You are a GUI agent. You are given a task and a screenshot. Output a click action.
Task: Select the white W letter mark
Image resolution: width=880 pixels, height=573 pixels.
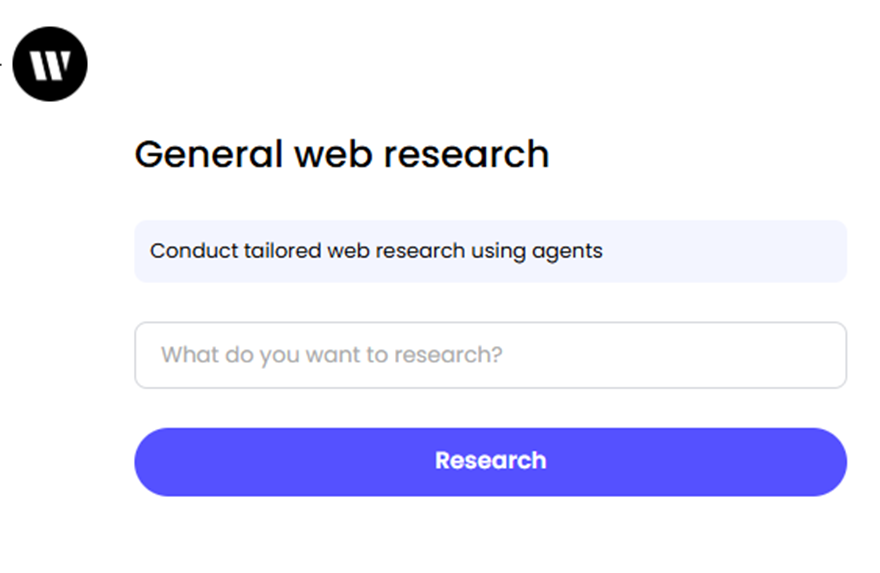coord(51,65)
